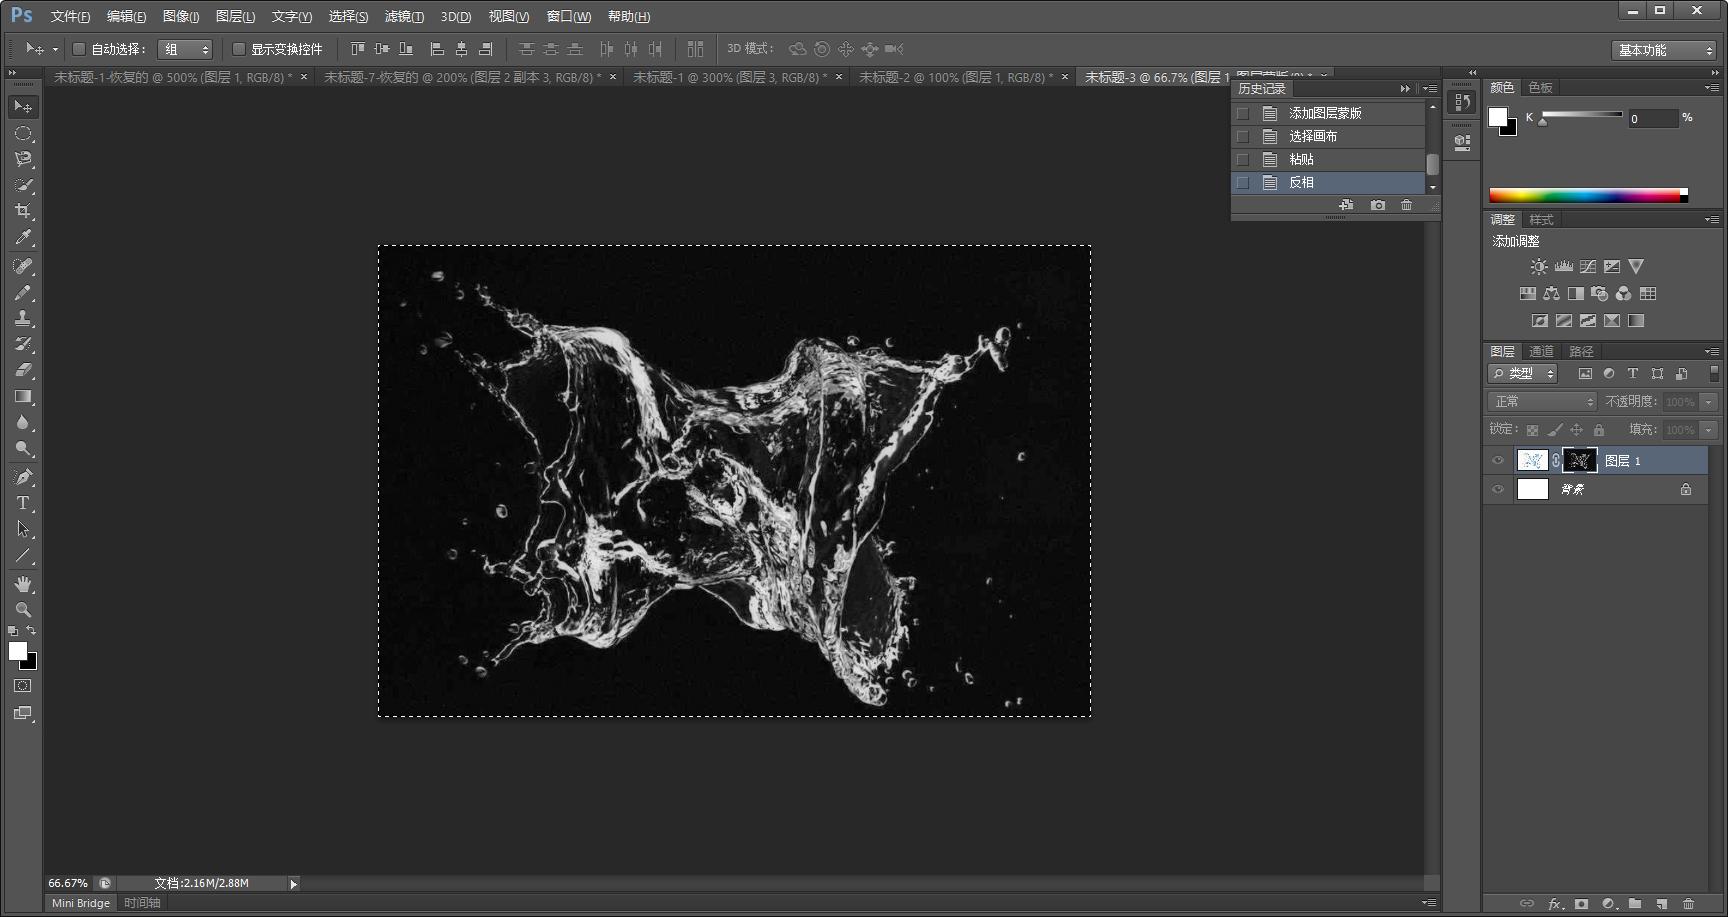Select the 粘贴 history state
This screenshot has width=1728, height=917.
point(1301,159)
